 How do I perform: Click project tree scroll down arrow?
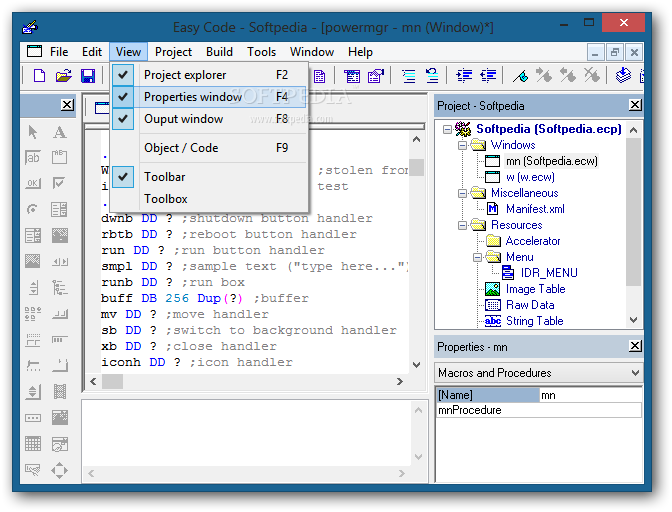tap(633, 320)
